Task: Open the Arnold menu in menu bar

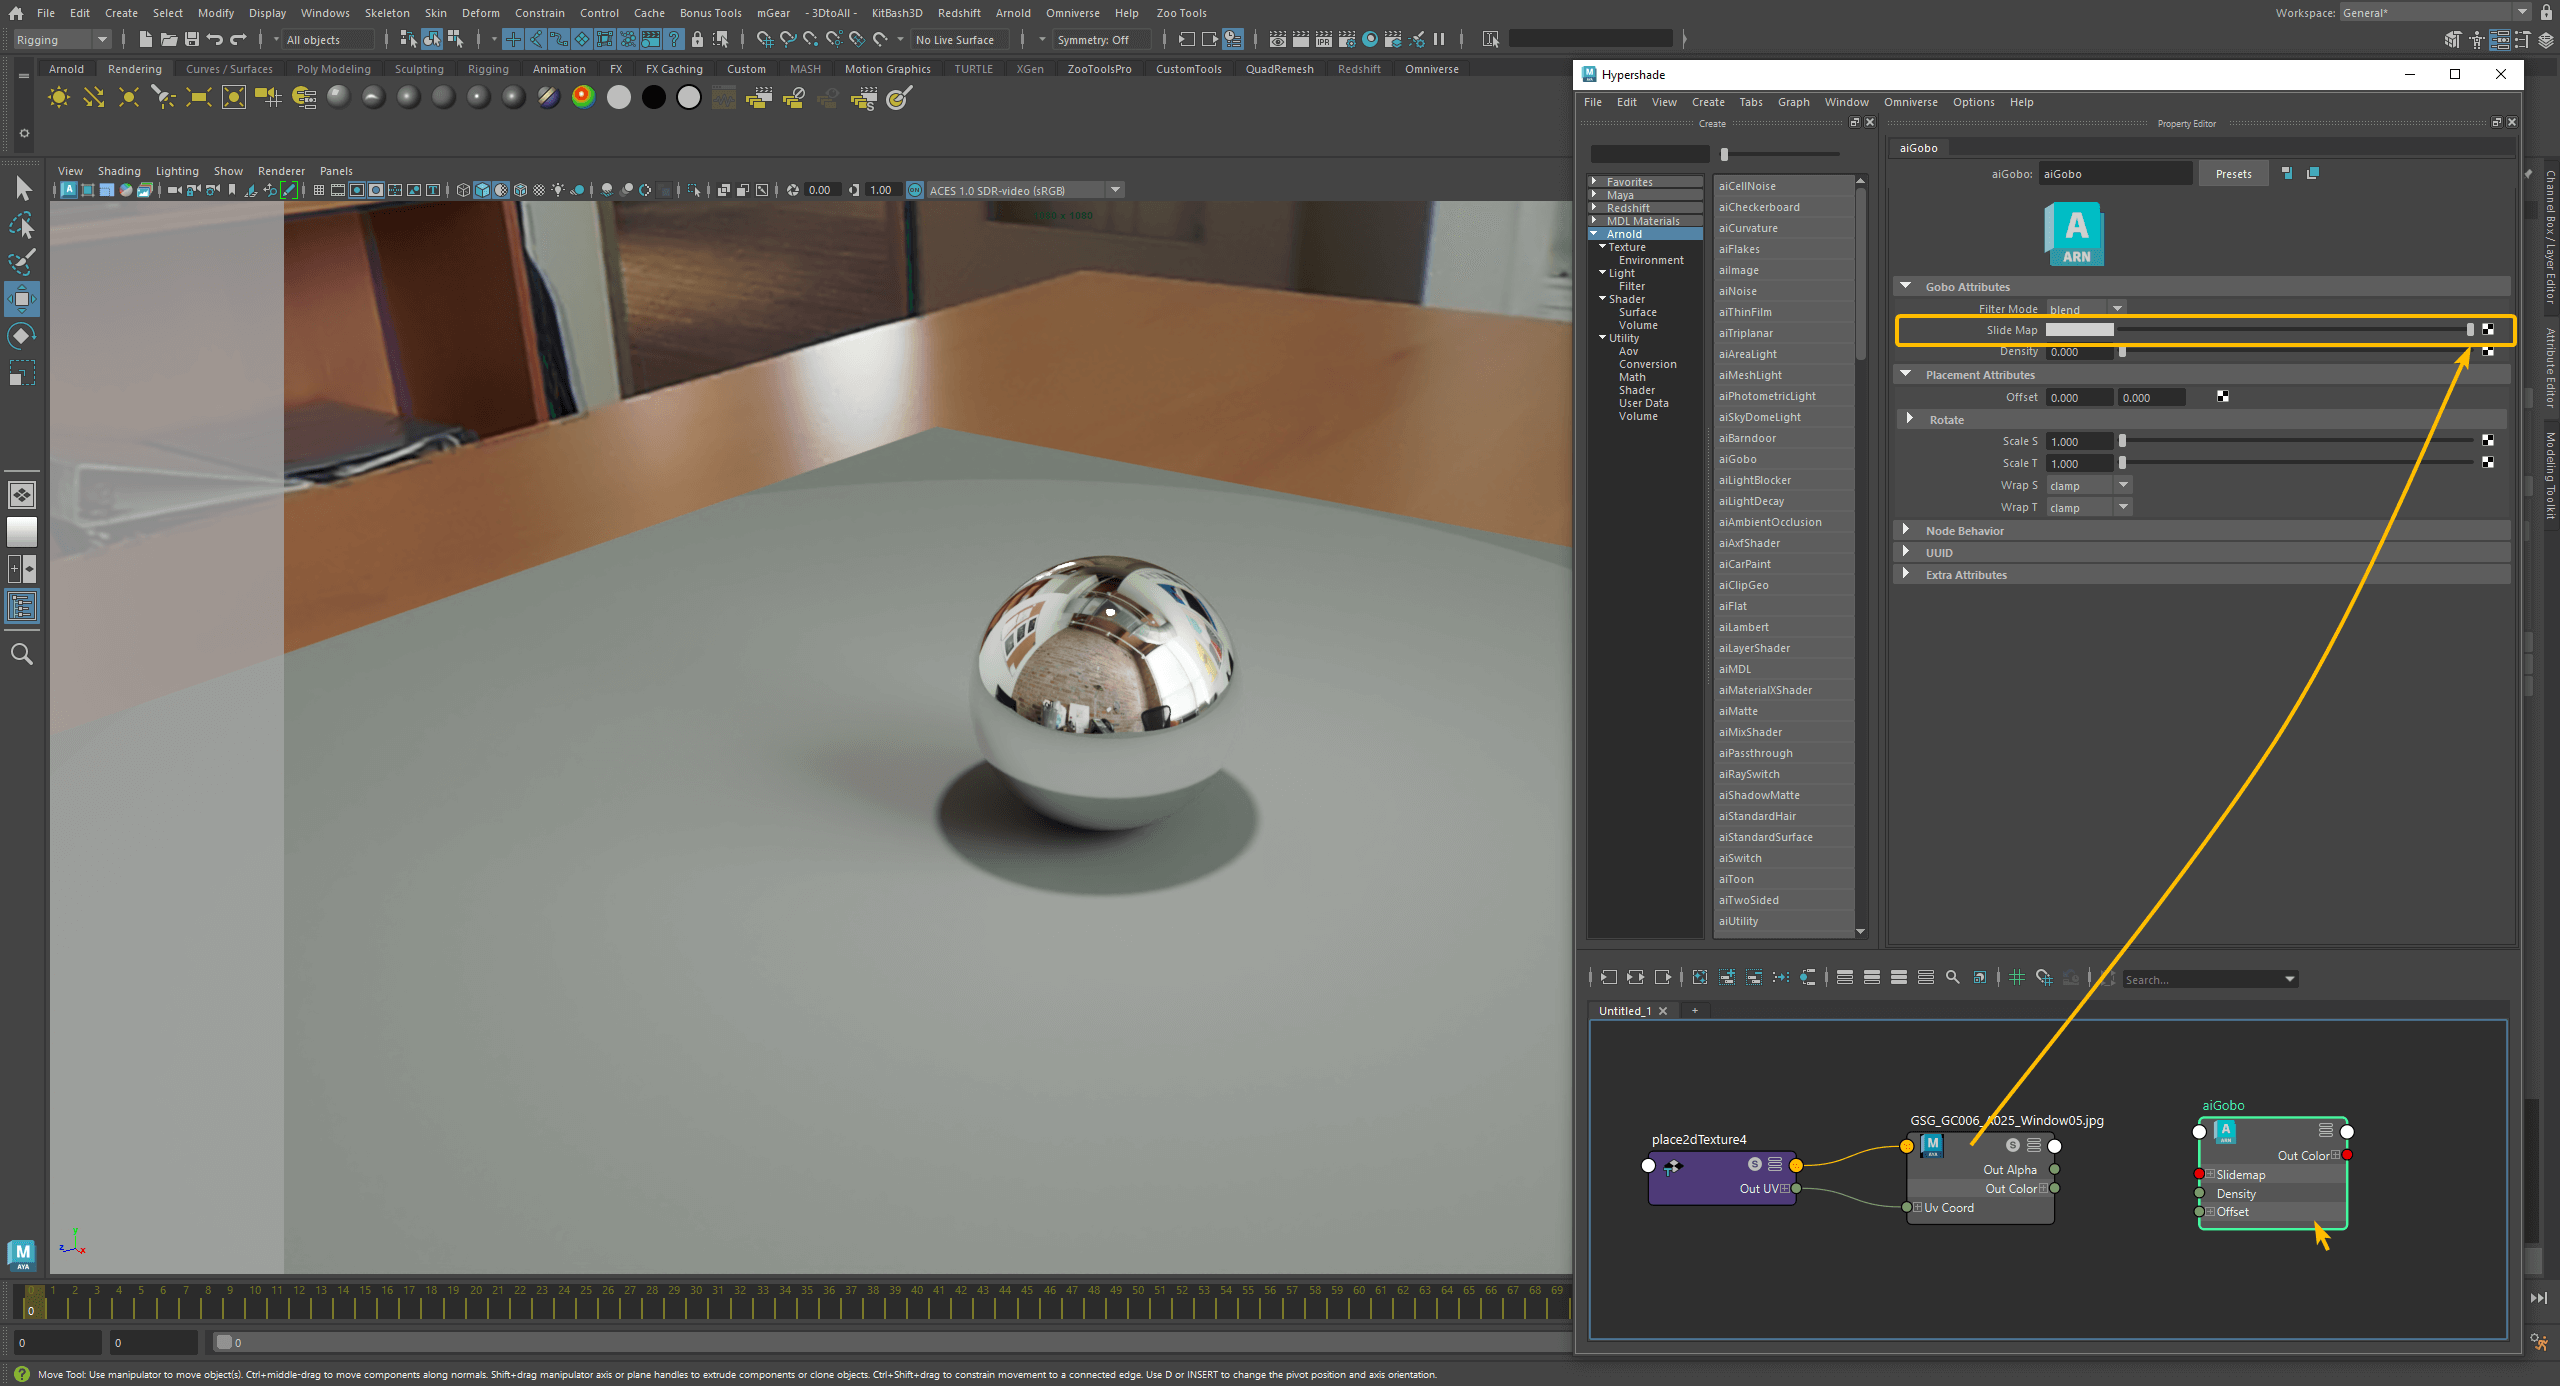Action: 1012,13
